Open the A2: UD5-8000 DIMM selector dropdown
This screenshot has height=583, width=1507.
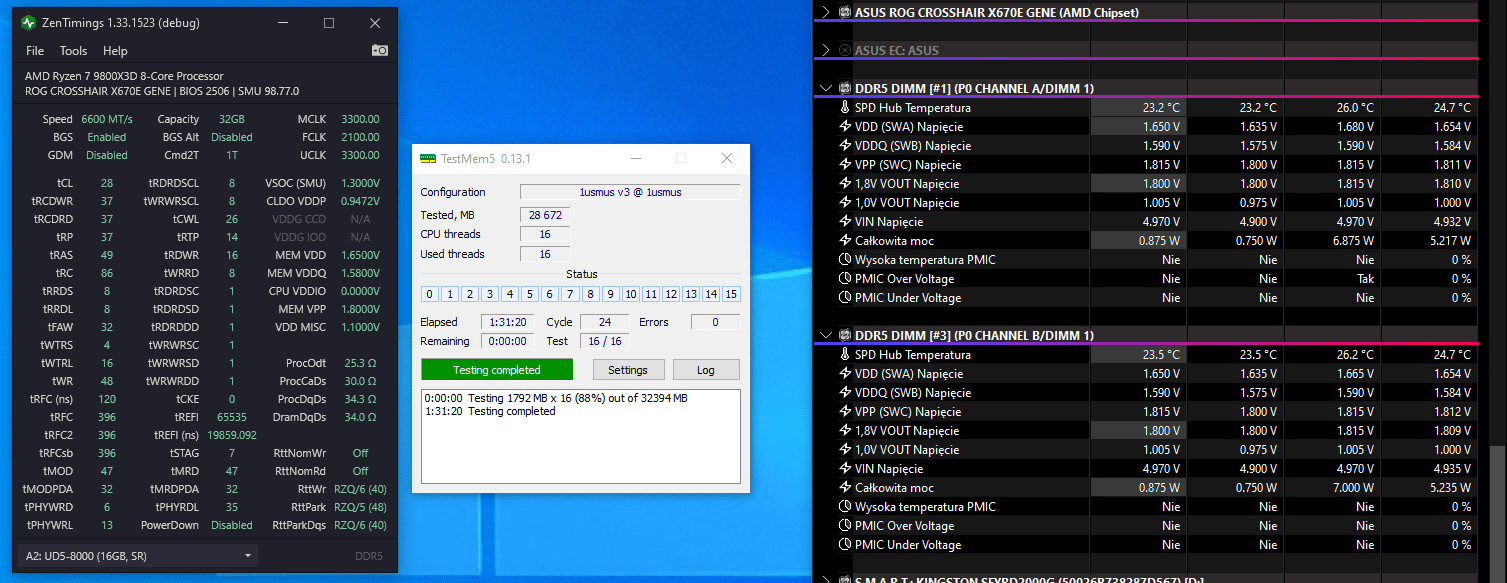coord(138,556)
